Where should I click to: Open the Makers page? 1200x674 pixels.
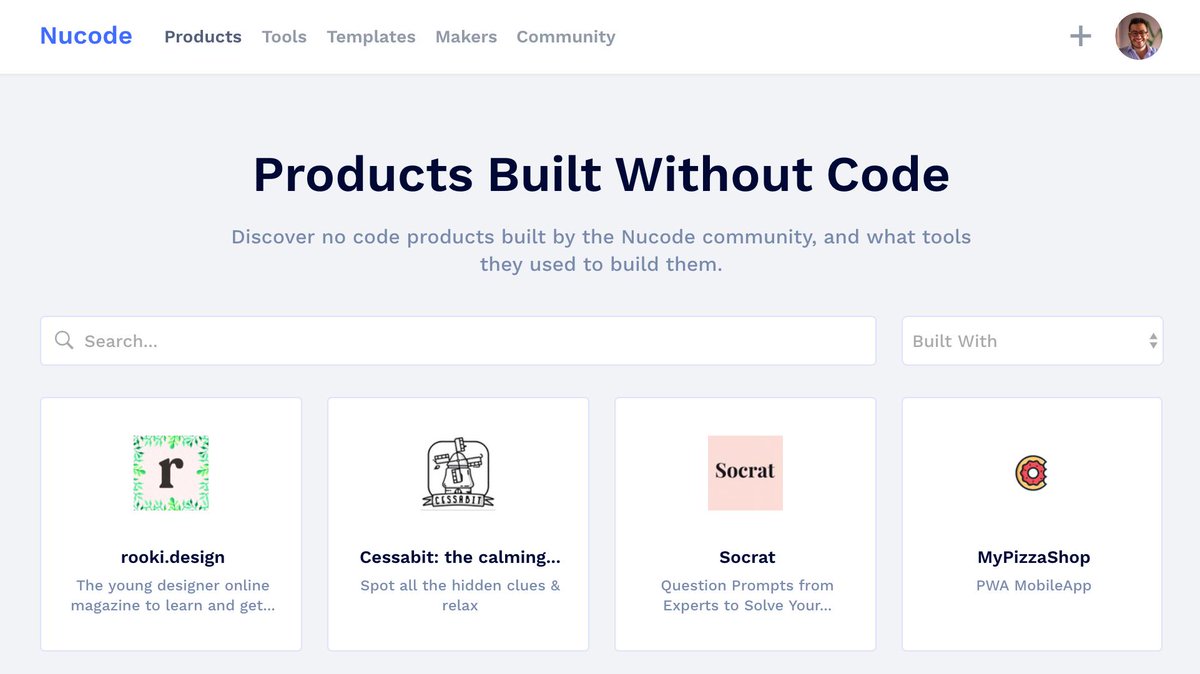tap(466, 37)
